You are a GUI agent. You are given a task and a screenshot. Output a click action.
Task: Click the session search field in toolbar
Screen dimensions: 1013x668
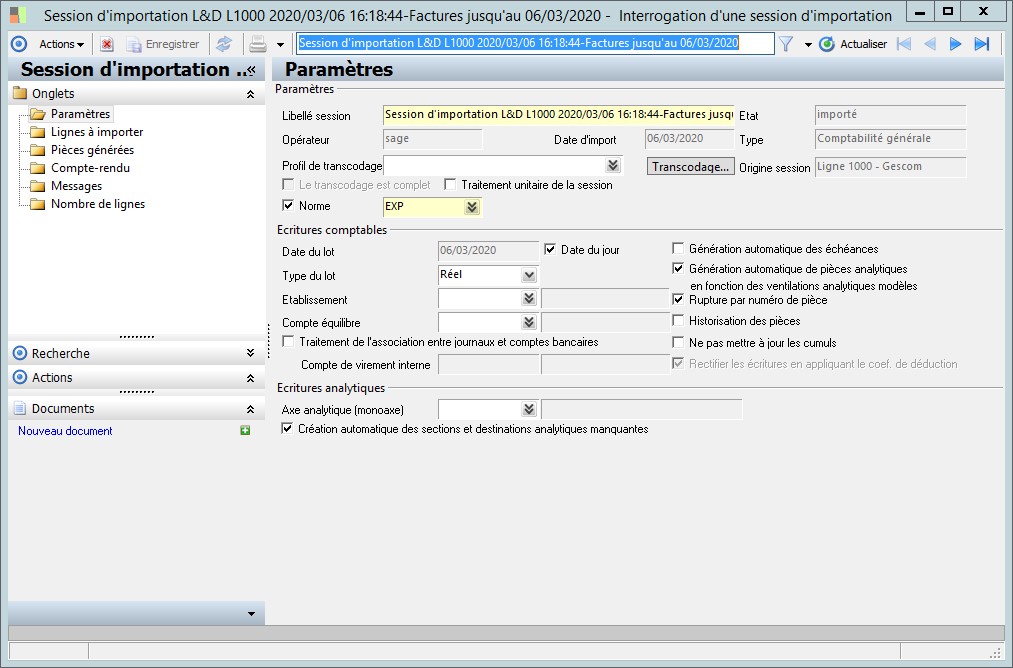pyautogui.click(x=535, y=43)
